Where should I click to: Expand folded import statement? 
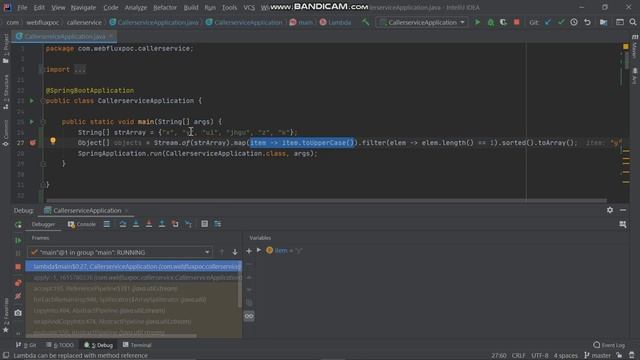pos(80,69)
